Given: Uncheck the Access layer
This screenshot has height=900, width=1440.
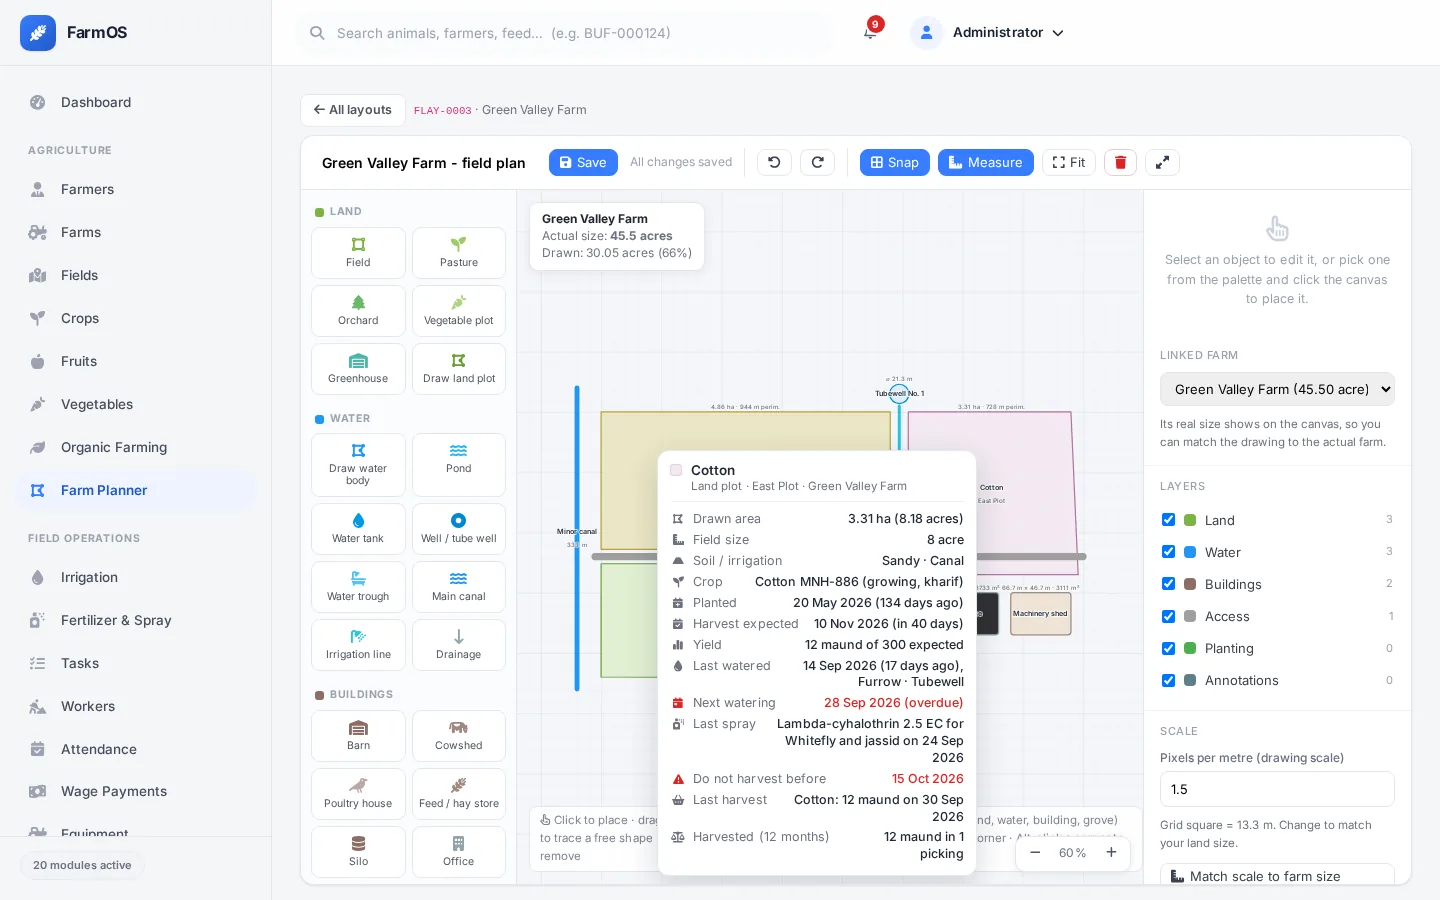Looking at the screenshot, I should coord(1168,616).
